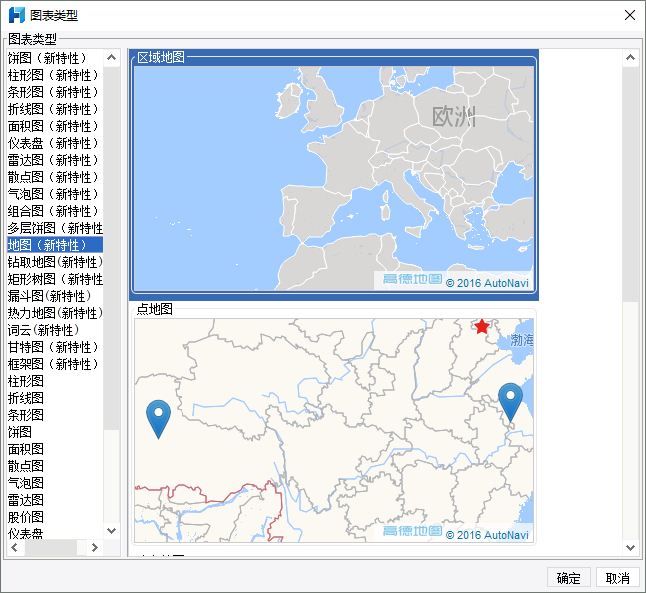Image resolution: width=646 pixels, height=593 pixels.
Task: Select the plain 柱形图 entry
Action: (55, 381)
